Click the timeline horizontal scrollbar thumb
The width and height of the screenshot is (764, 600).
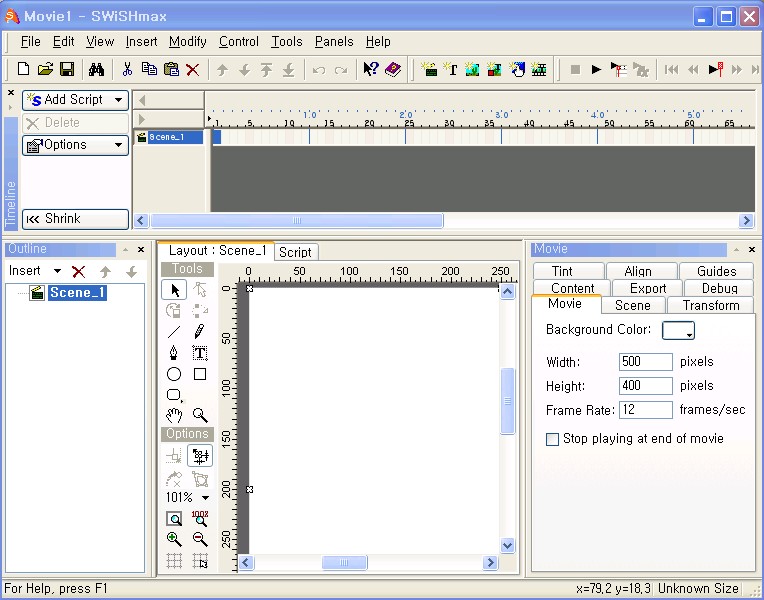click(x=297, y=221)
